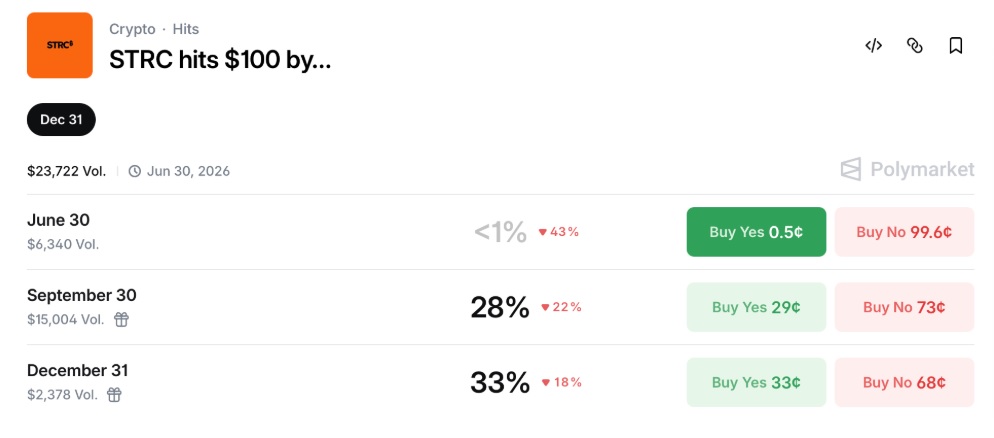
Task: Click the embed code icon
Action: pyautogui.click(x=874, y=46)
